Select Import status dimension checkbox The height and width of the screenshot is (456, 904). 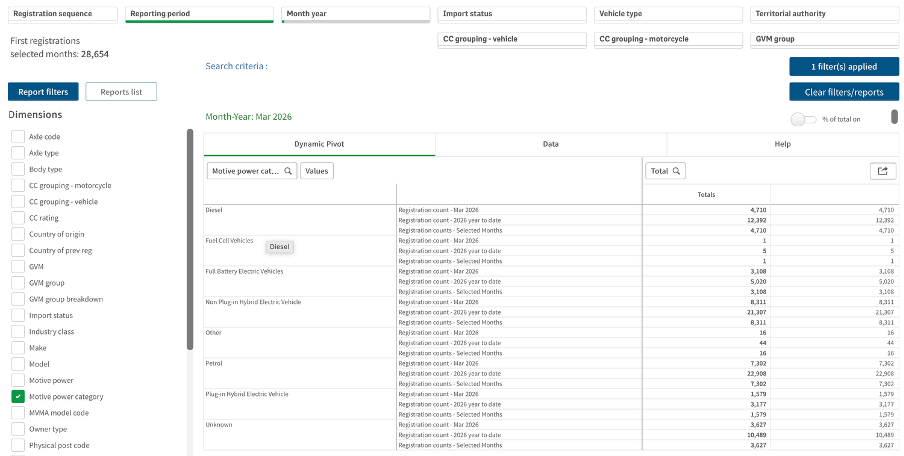(x=18, y=315)
